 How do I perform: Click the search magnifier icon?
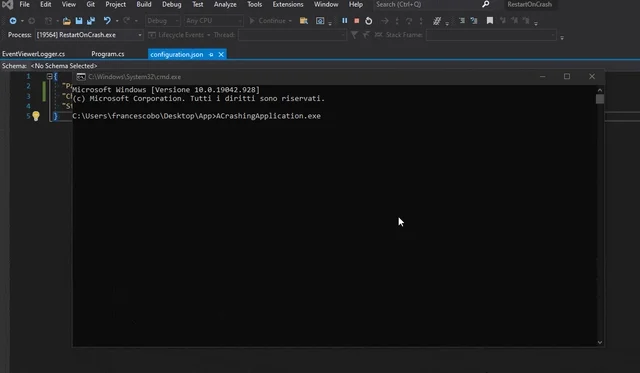[x=486, y=4]
